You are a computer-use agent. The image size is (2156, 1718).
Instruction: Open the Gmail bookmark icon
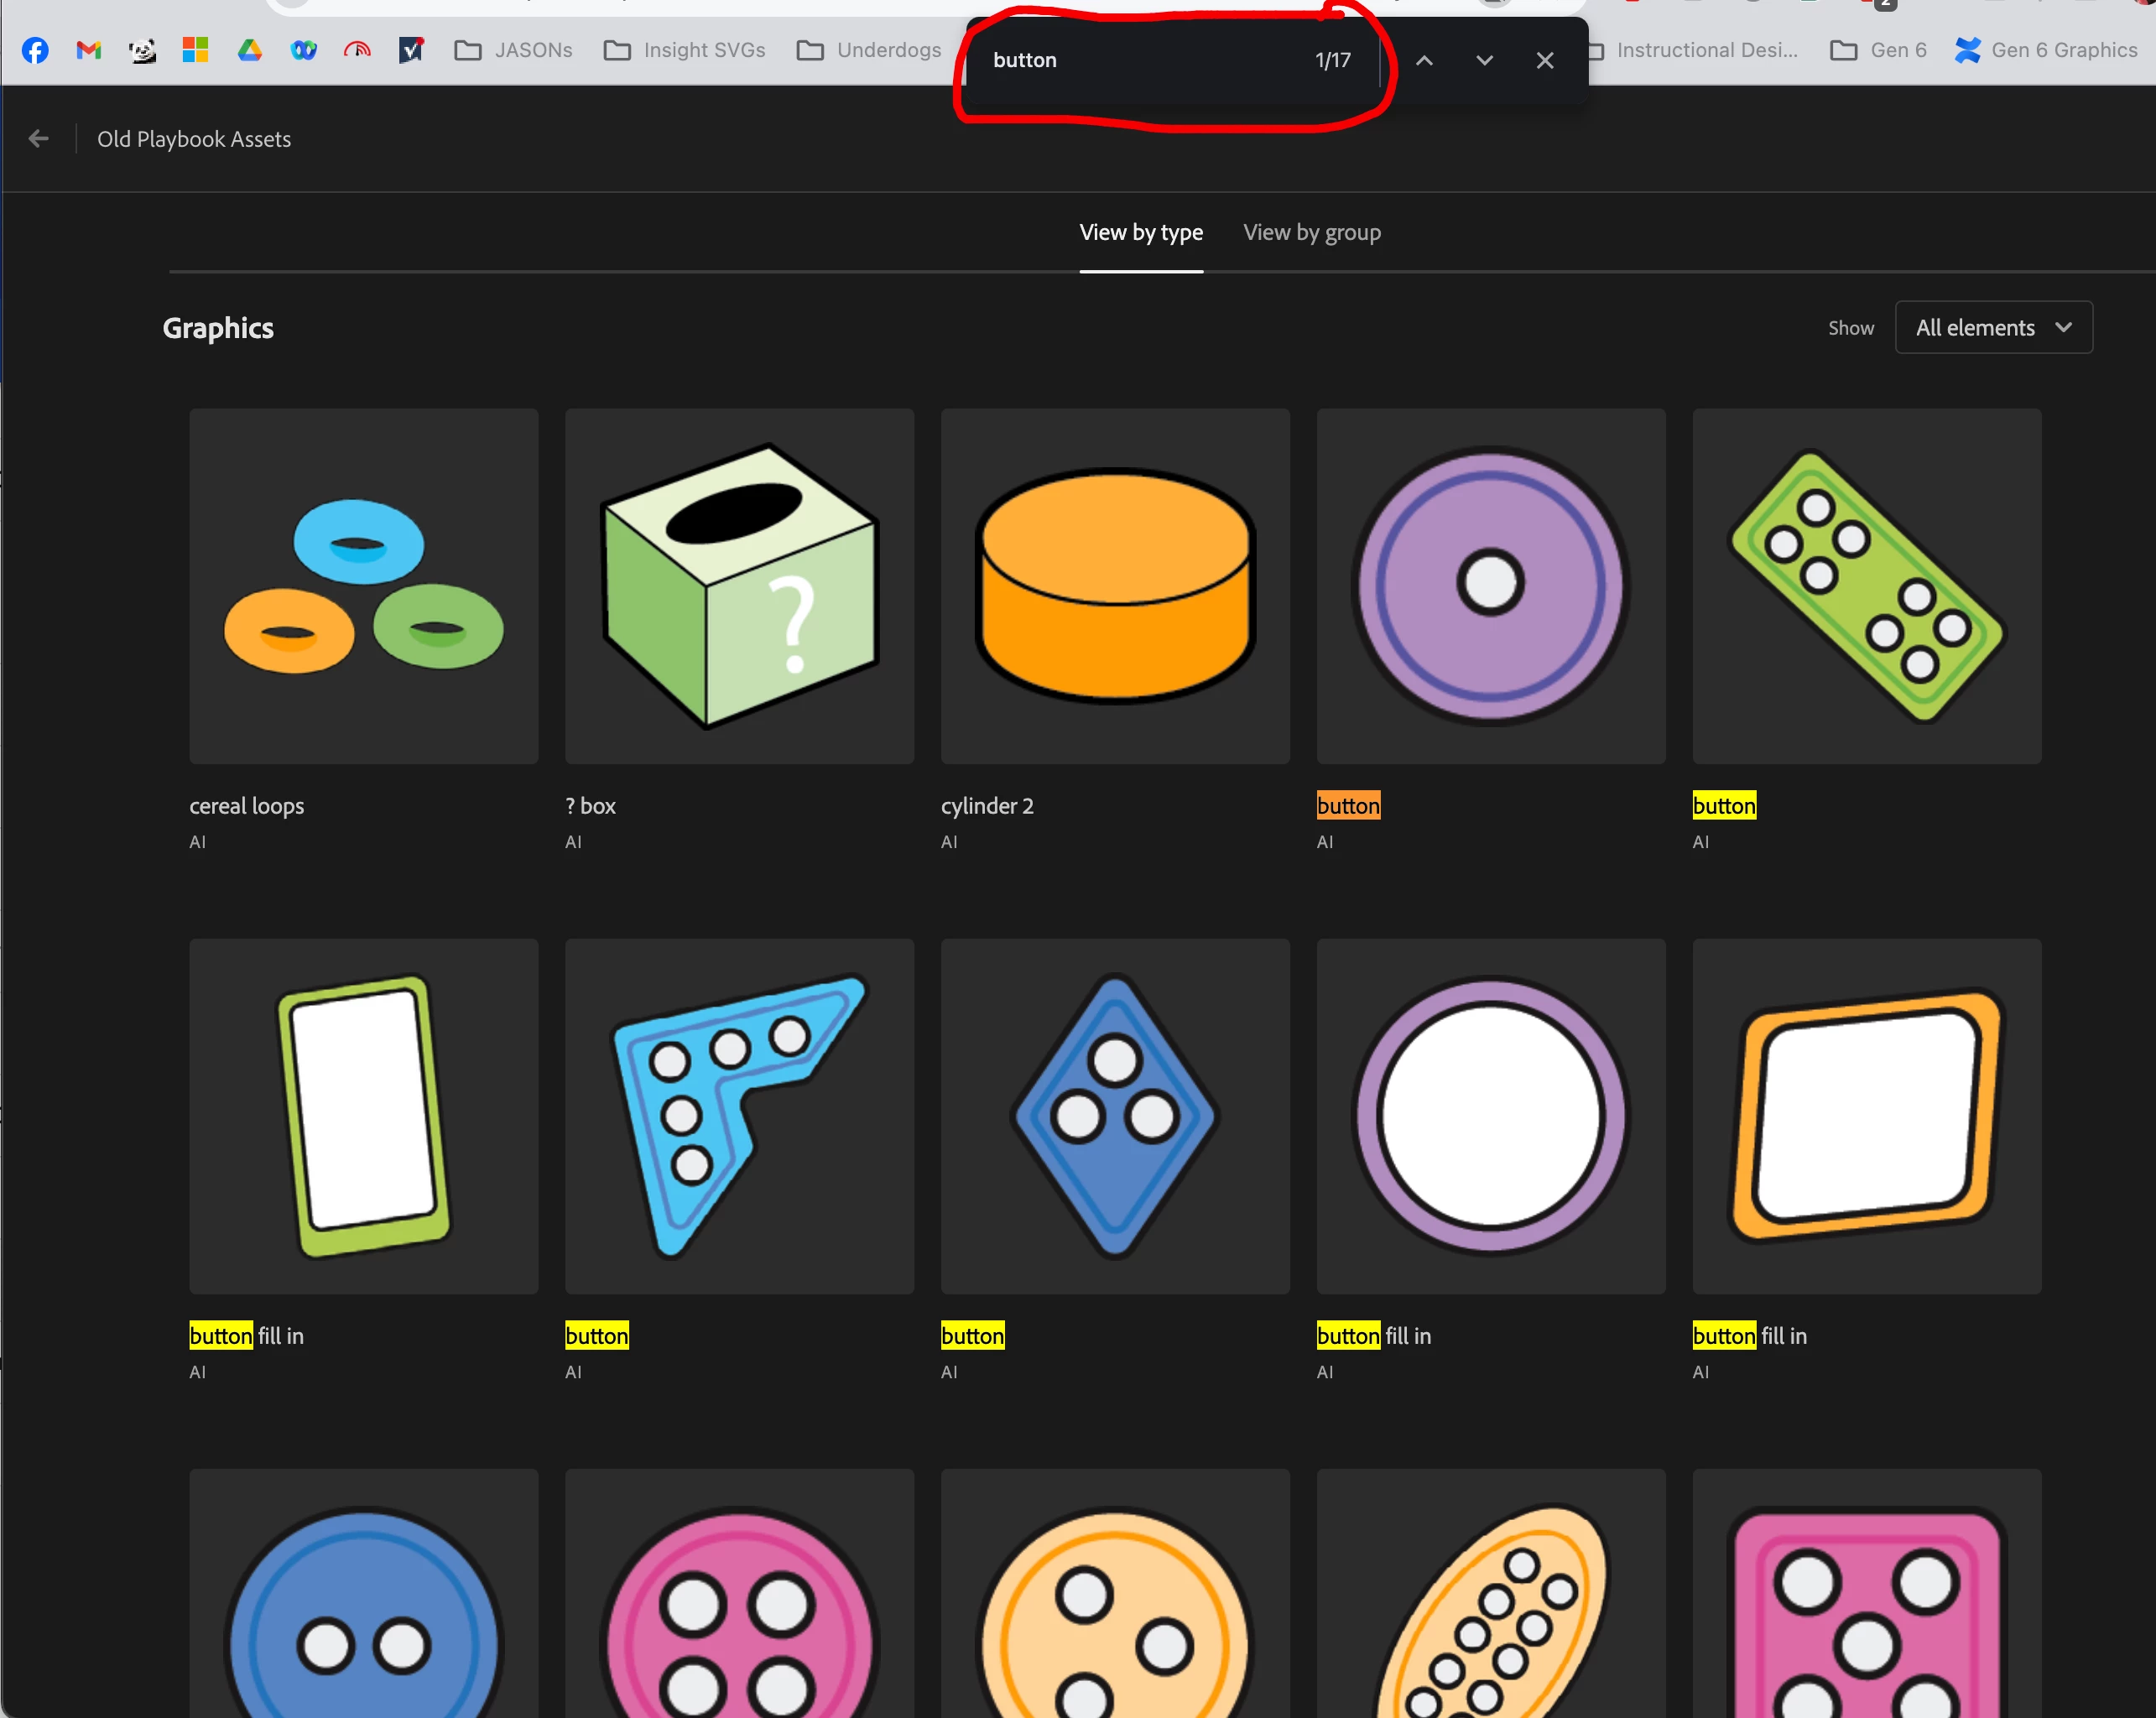tap(89, 51)
